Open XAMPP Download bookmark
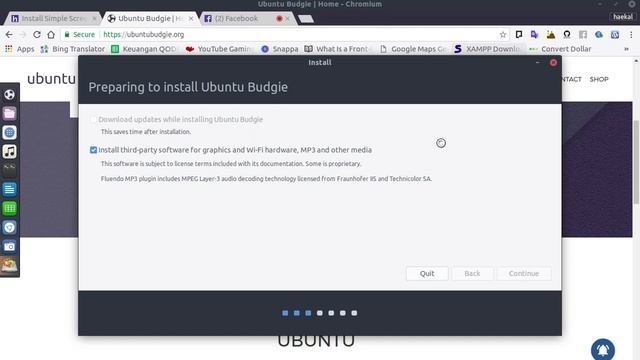Image resolution: width=640 pixels, height=360 pixels. [488, 49]
